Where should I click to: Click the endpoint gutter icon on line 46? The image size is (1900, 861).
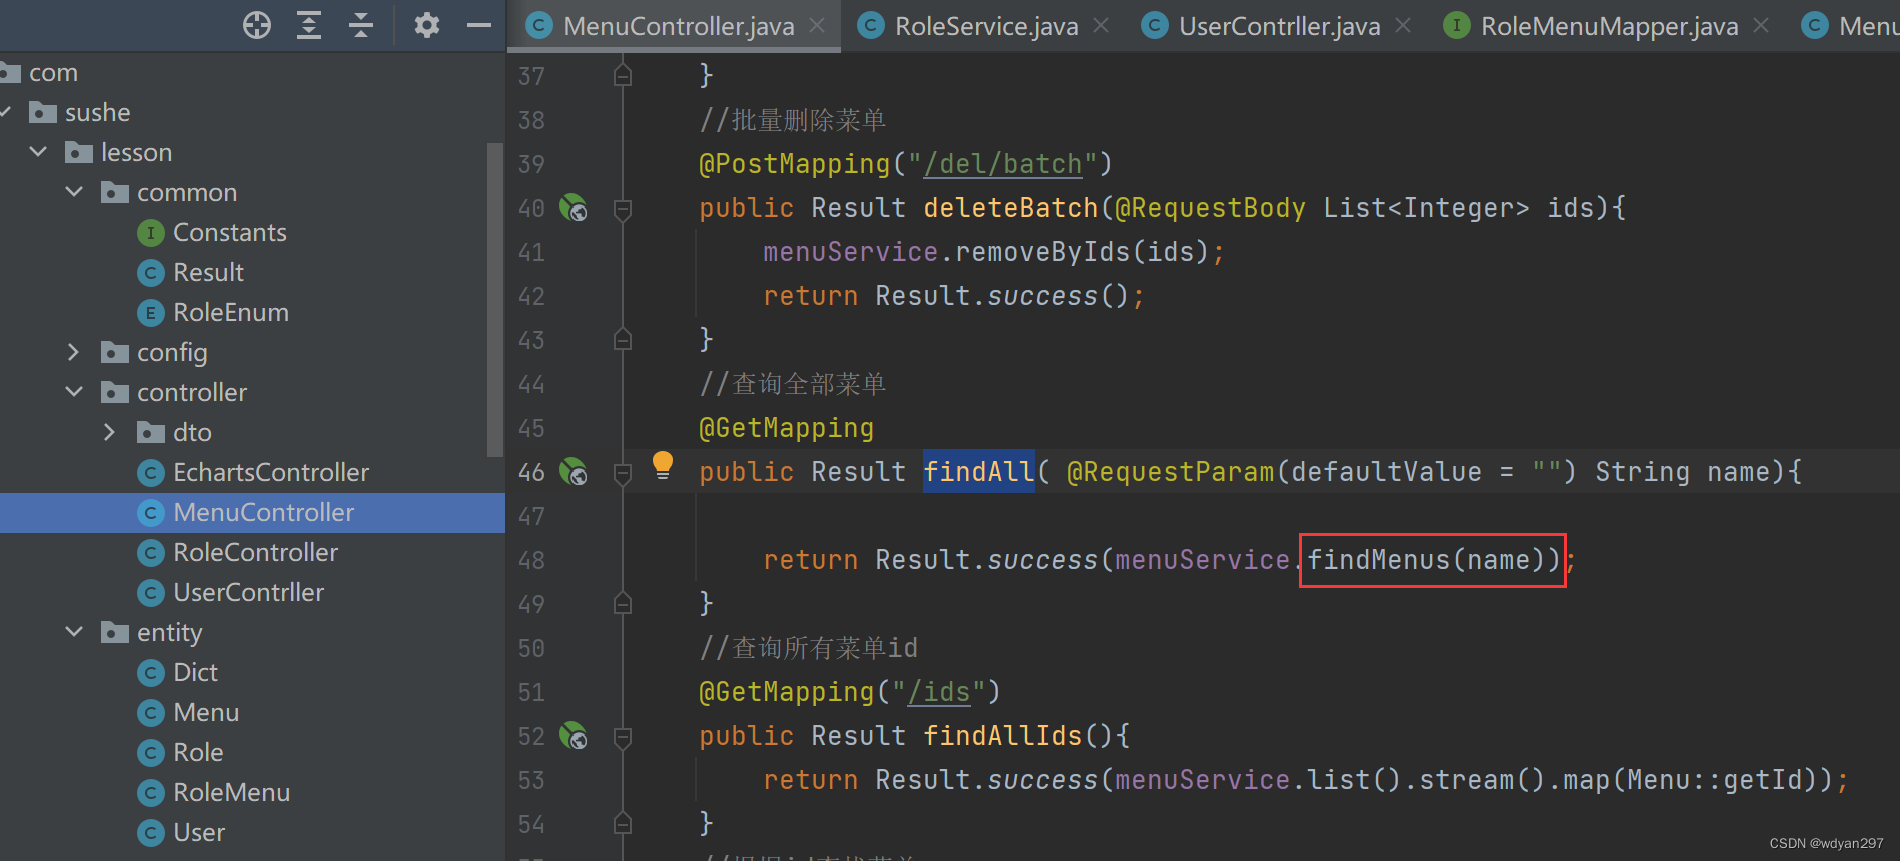point(573,472)
